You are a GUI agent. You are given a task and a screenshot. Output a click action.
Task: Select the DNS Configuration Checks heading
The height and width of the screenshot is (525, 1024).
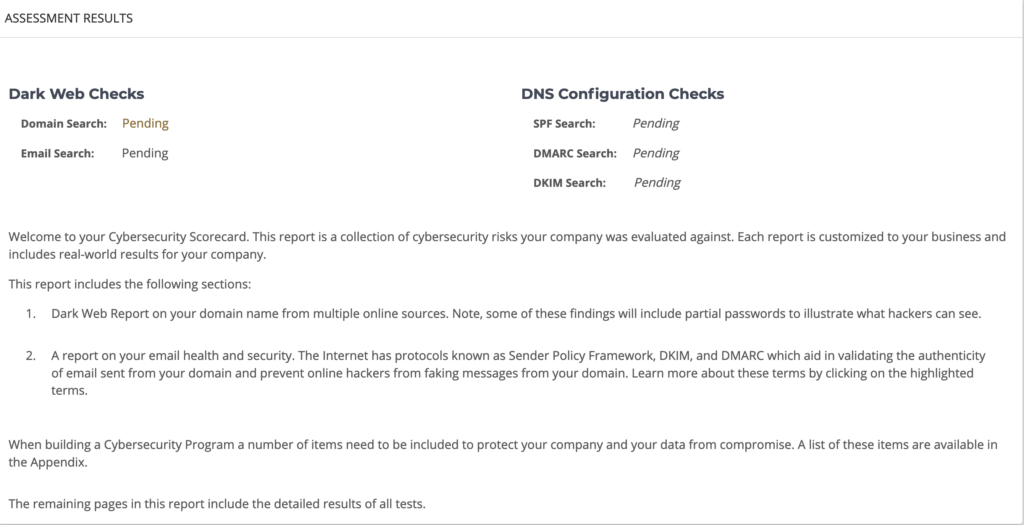point(622,94)
